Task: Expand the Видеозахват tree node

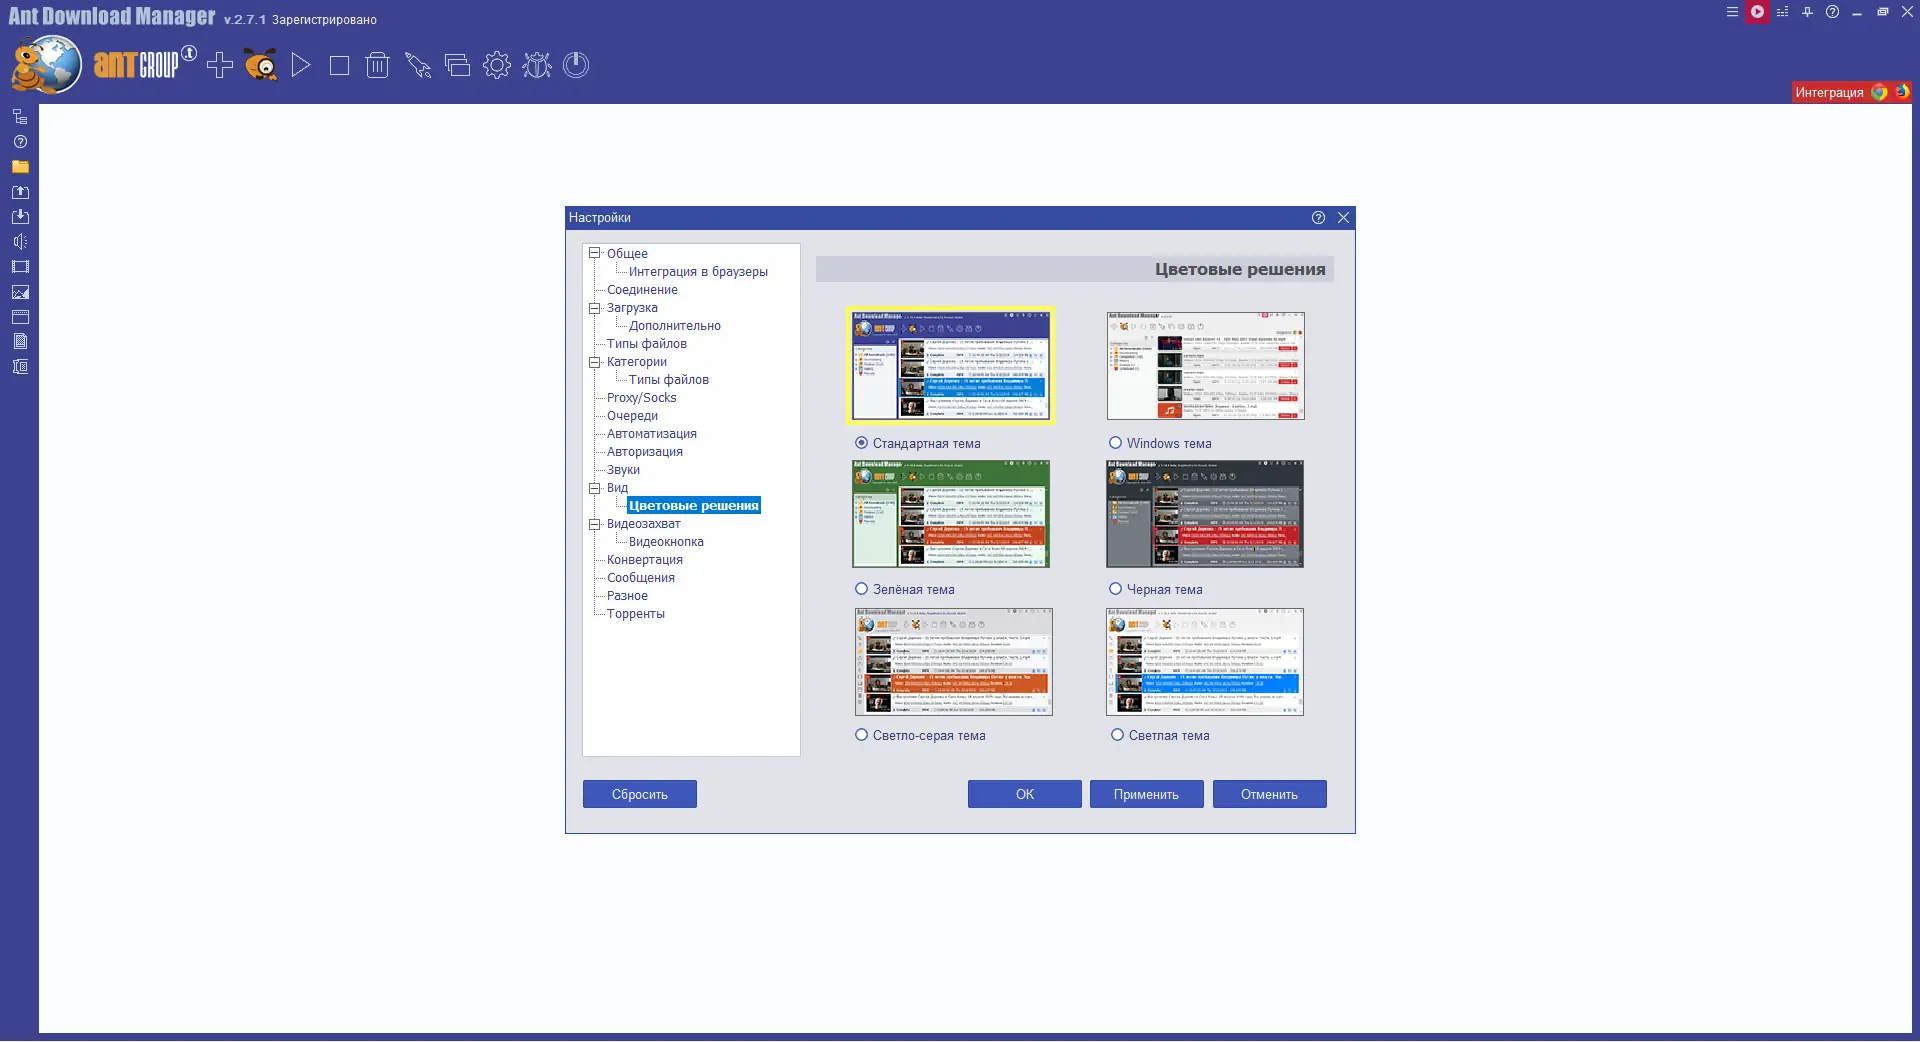Action: (x=595, y=524)
